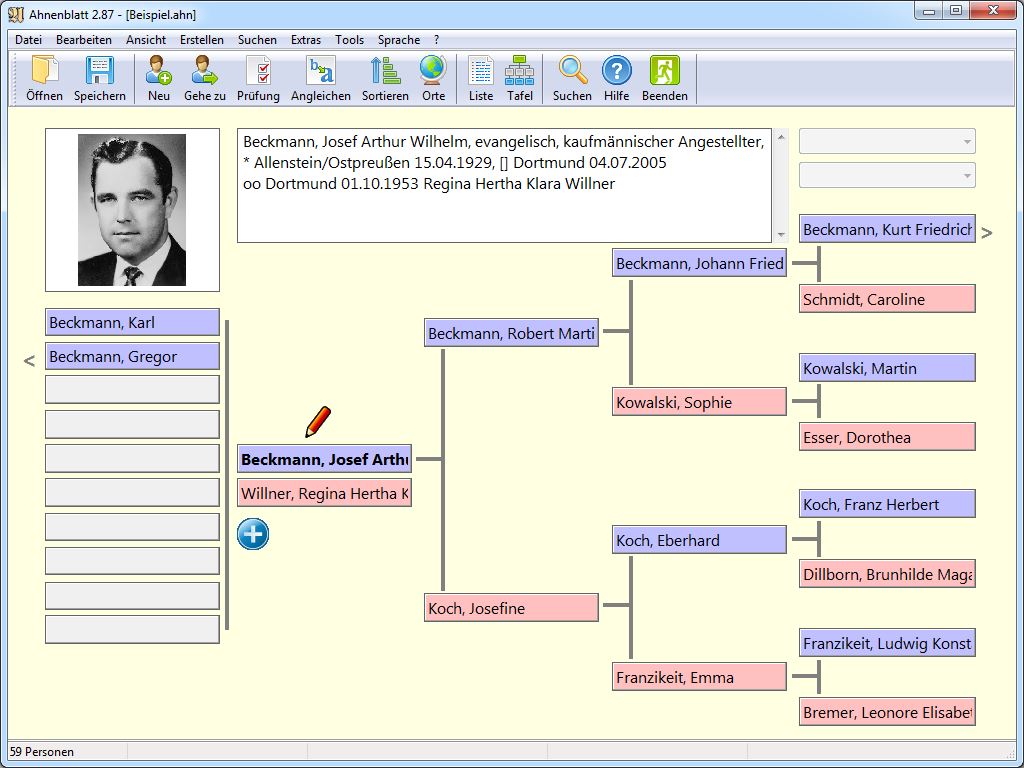Select Bremer, Leonore Elisabeth box

887,712
